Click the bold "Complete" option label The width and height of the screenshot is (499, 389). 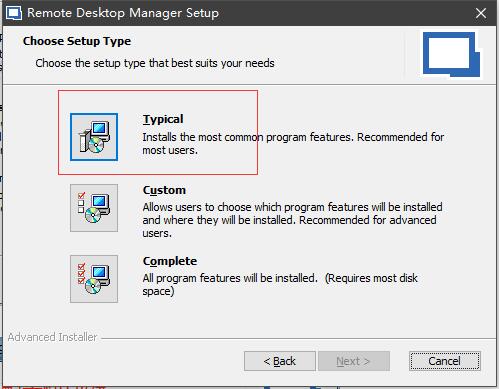pos(170,261)
